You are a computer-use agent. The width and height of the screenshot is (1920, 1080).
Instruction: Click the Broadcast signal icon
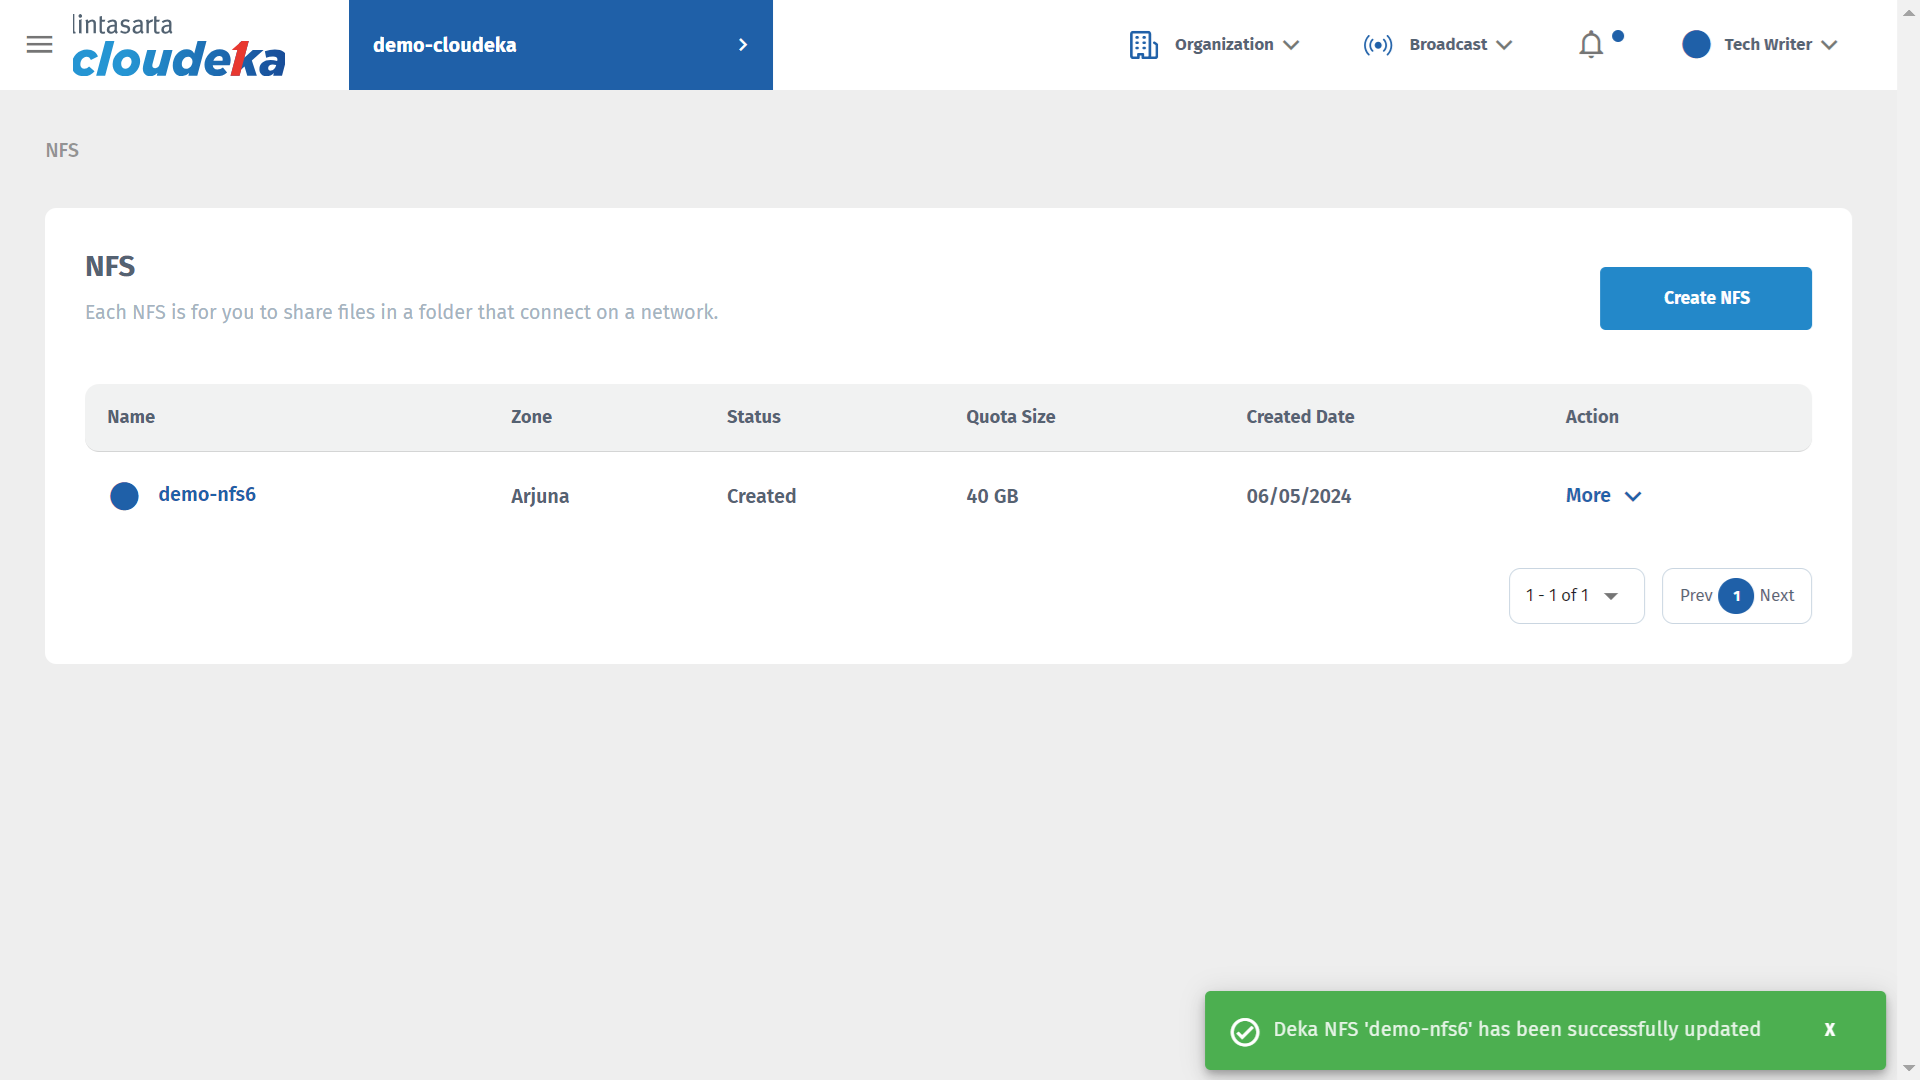tap(1377, 45)
